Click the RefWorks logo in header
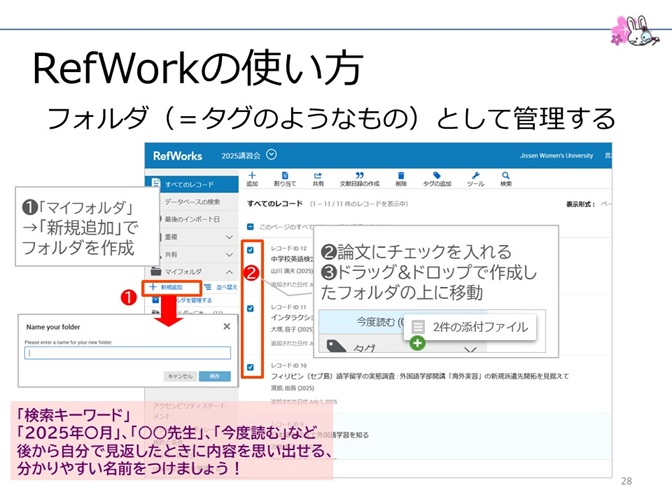 tap(177, 156)
